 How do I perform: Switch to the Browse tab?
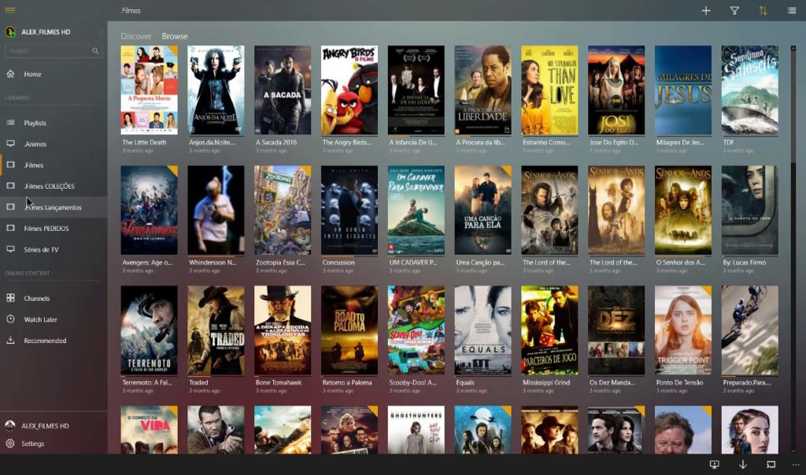[175, 36]
